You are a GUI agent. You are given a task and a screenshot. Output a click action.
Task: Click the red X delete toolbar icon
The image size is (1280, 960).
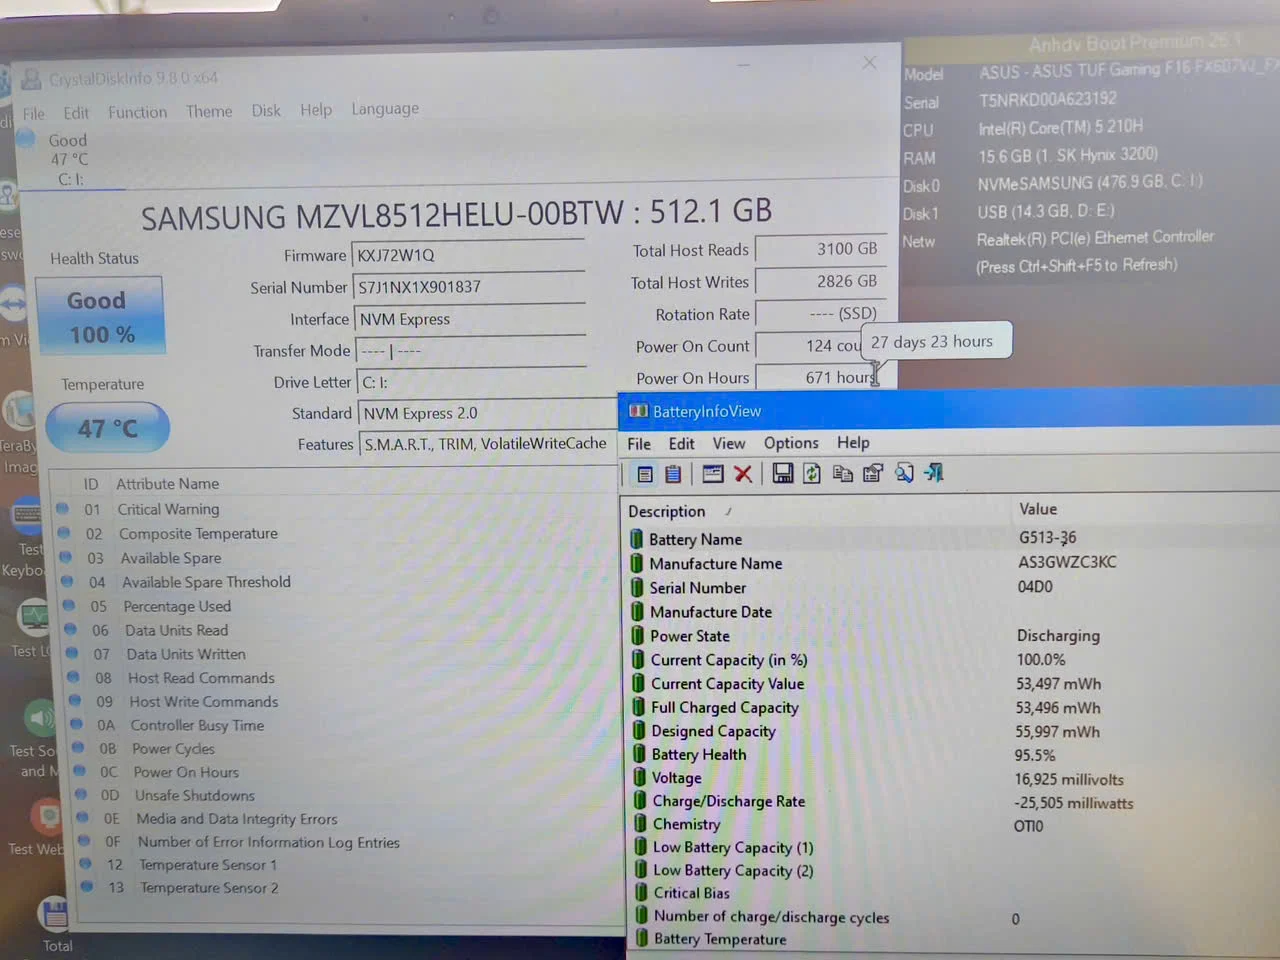[743, 474]
